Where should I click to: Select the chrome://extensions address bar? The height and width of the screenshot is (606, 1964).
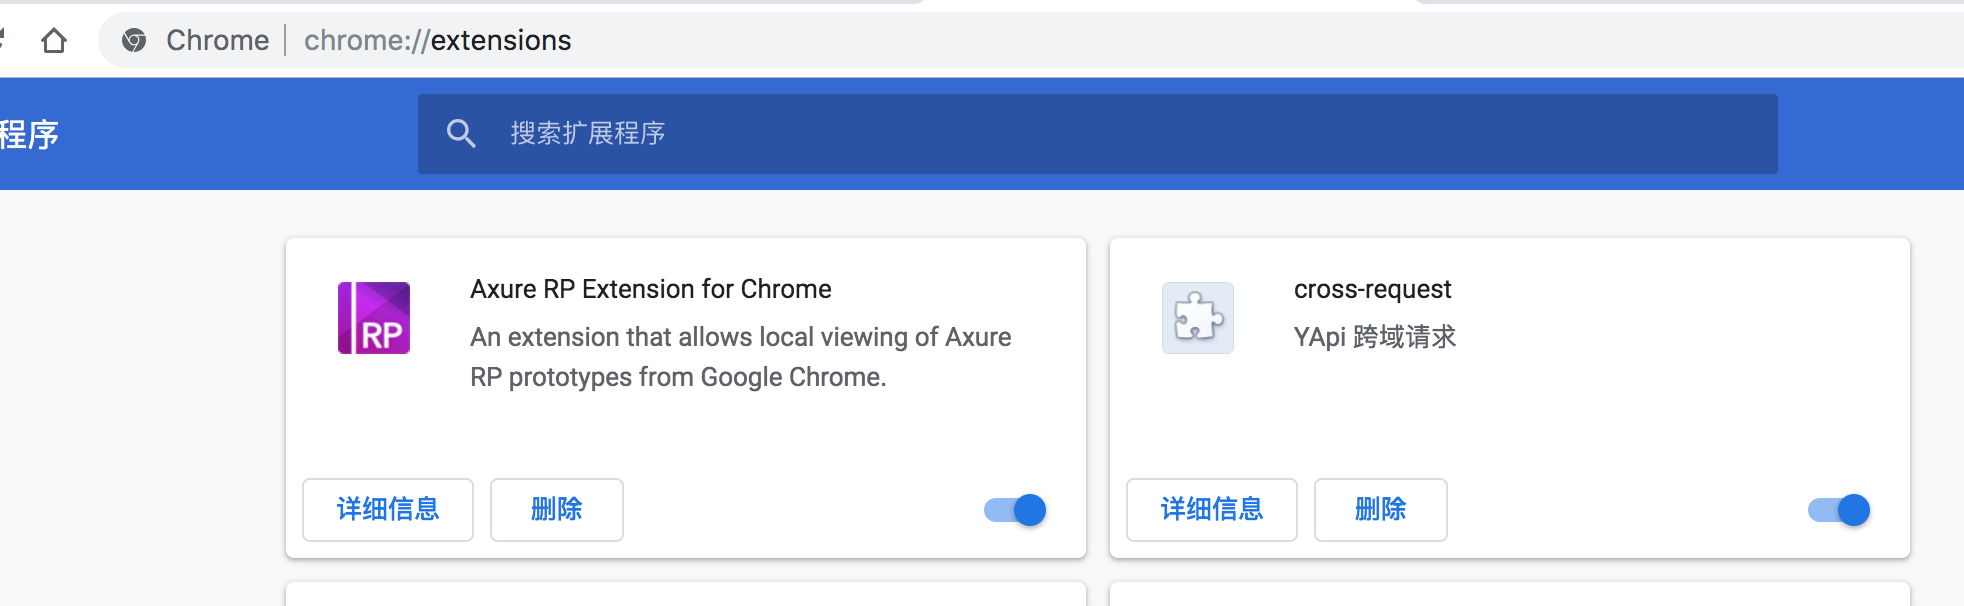[x=438, y=40]
